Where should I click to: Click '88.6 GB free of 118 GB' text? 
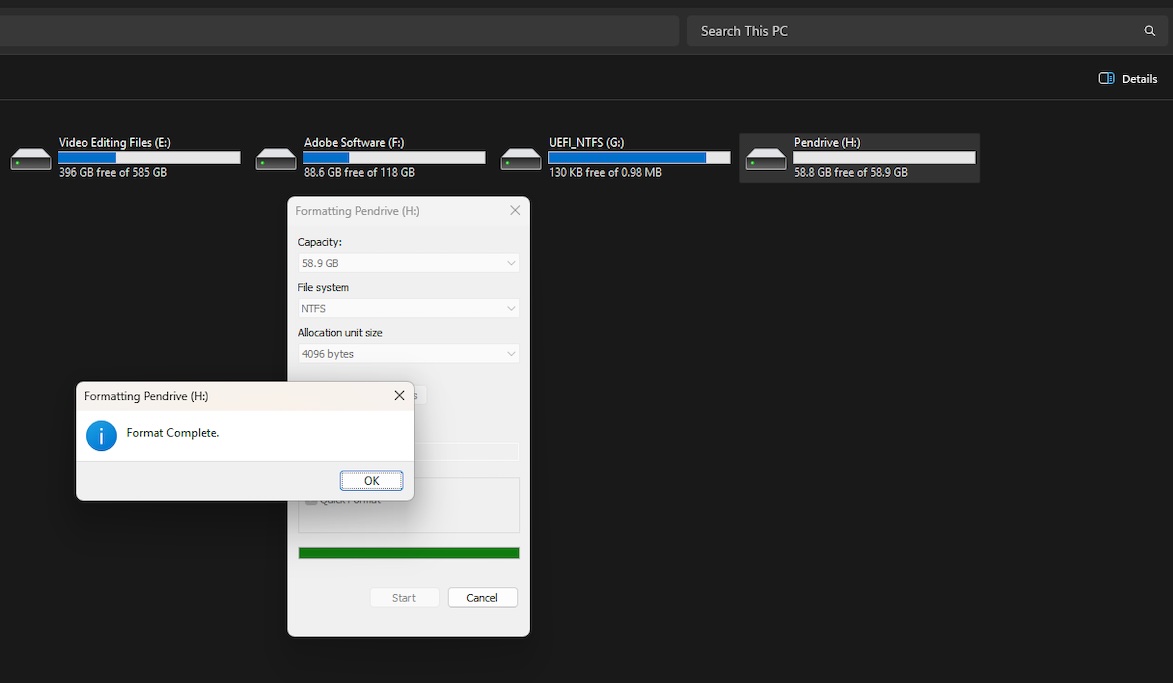point(359,172)
